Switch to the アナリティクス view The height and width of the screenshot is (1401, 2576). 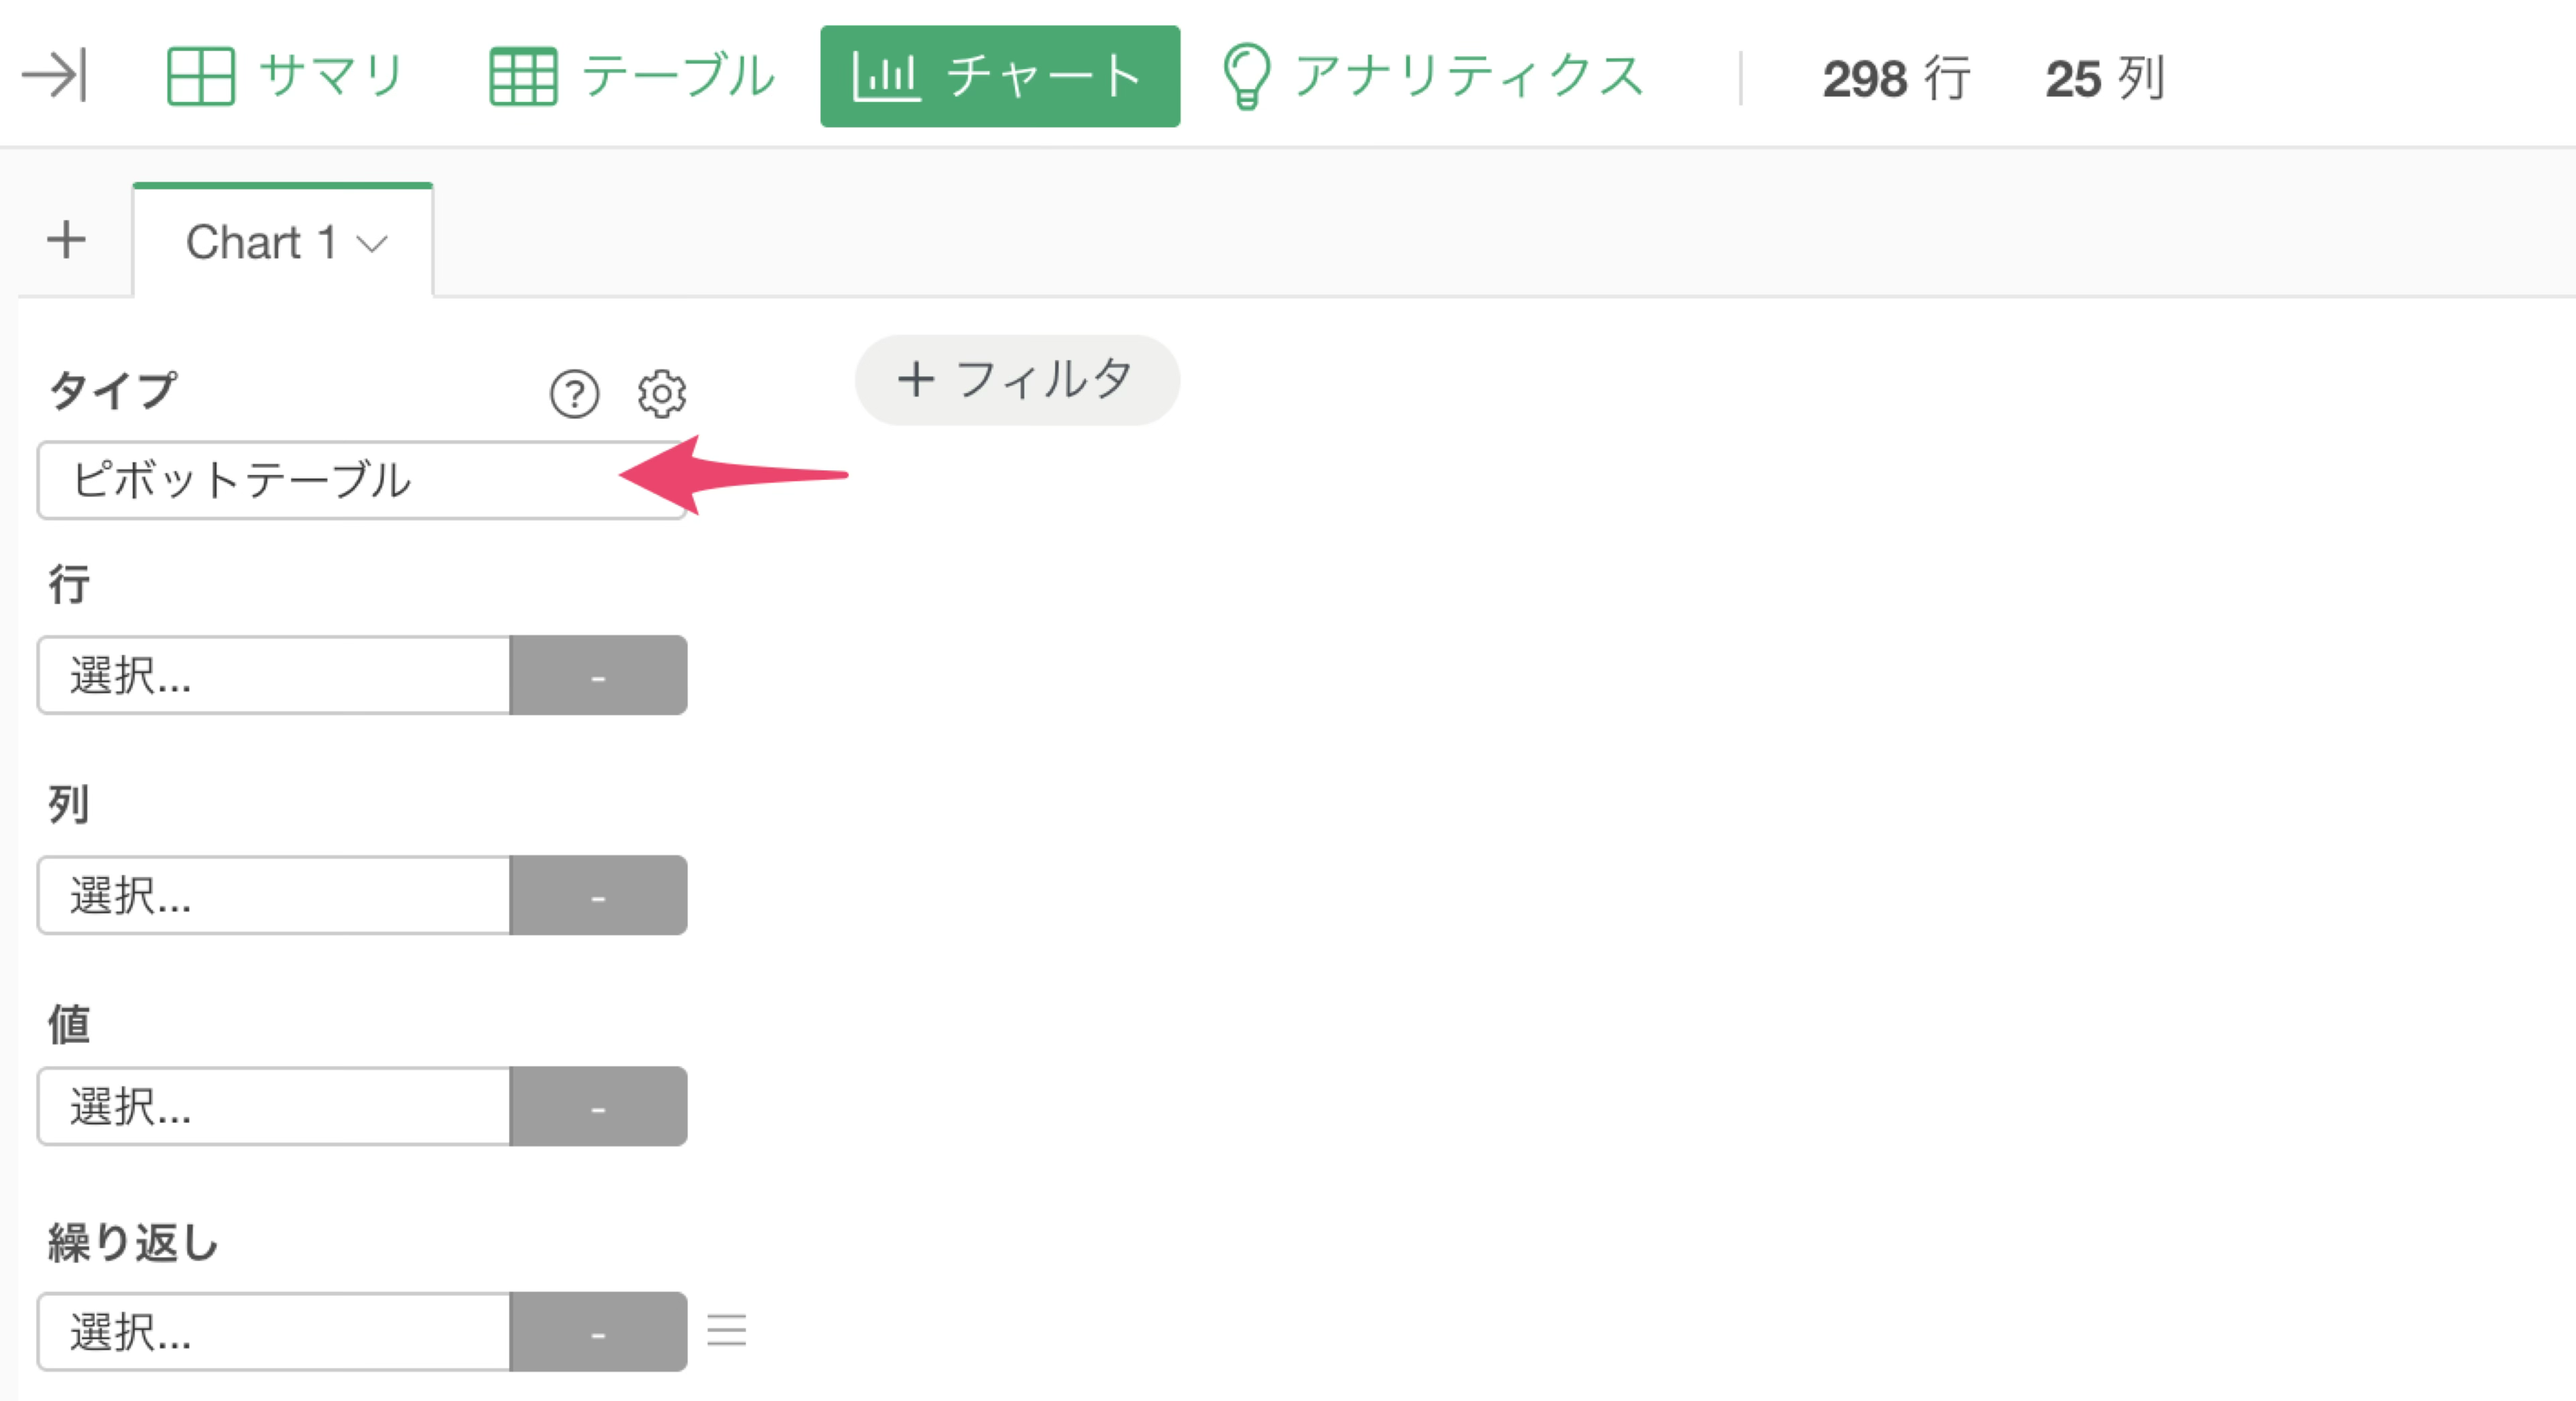pyautogui.click(x=1432, y=76)
